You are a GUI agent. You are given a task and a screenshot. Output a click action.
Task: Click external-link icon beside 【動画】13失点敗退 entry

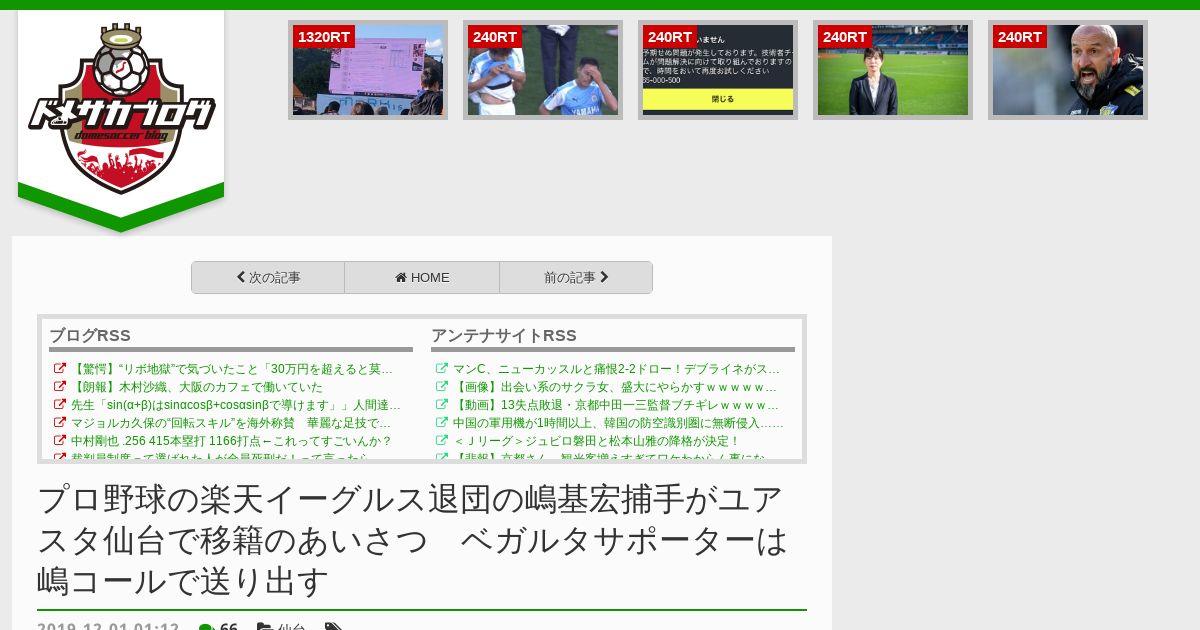442,405
